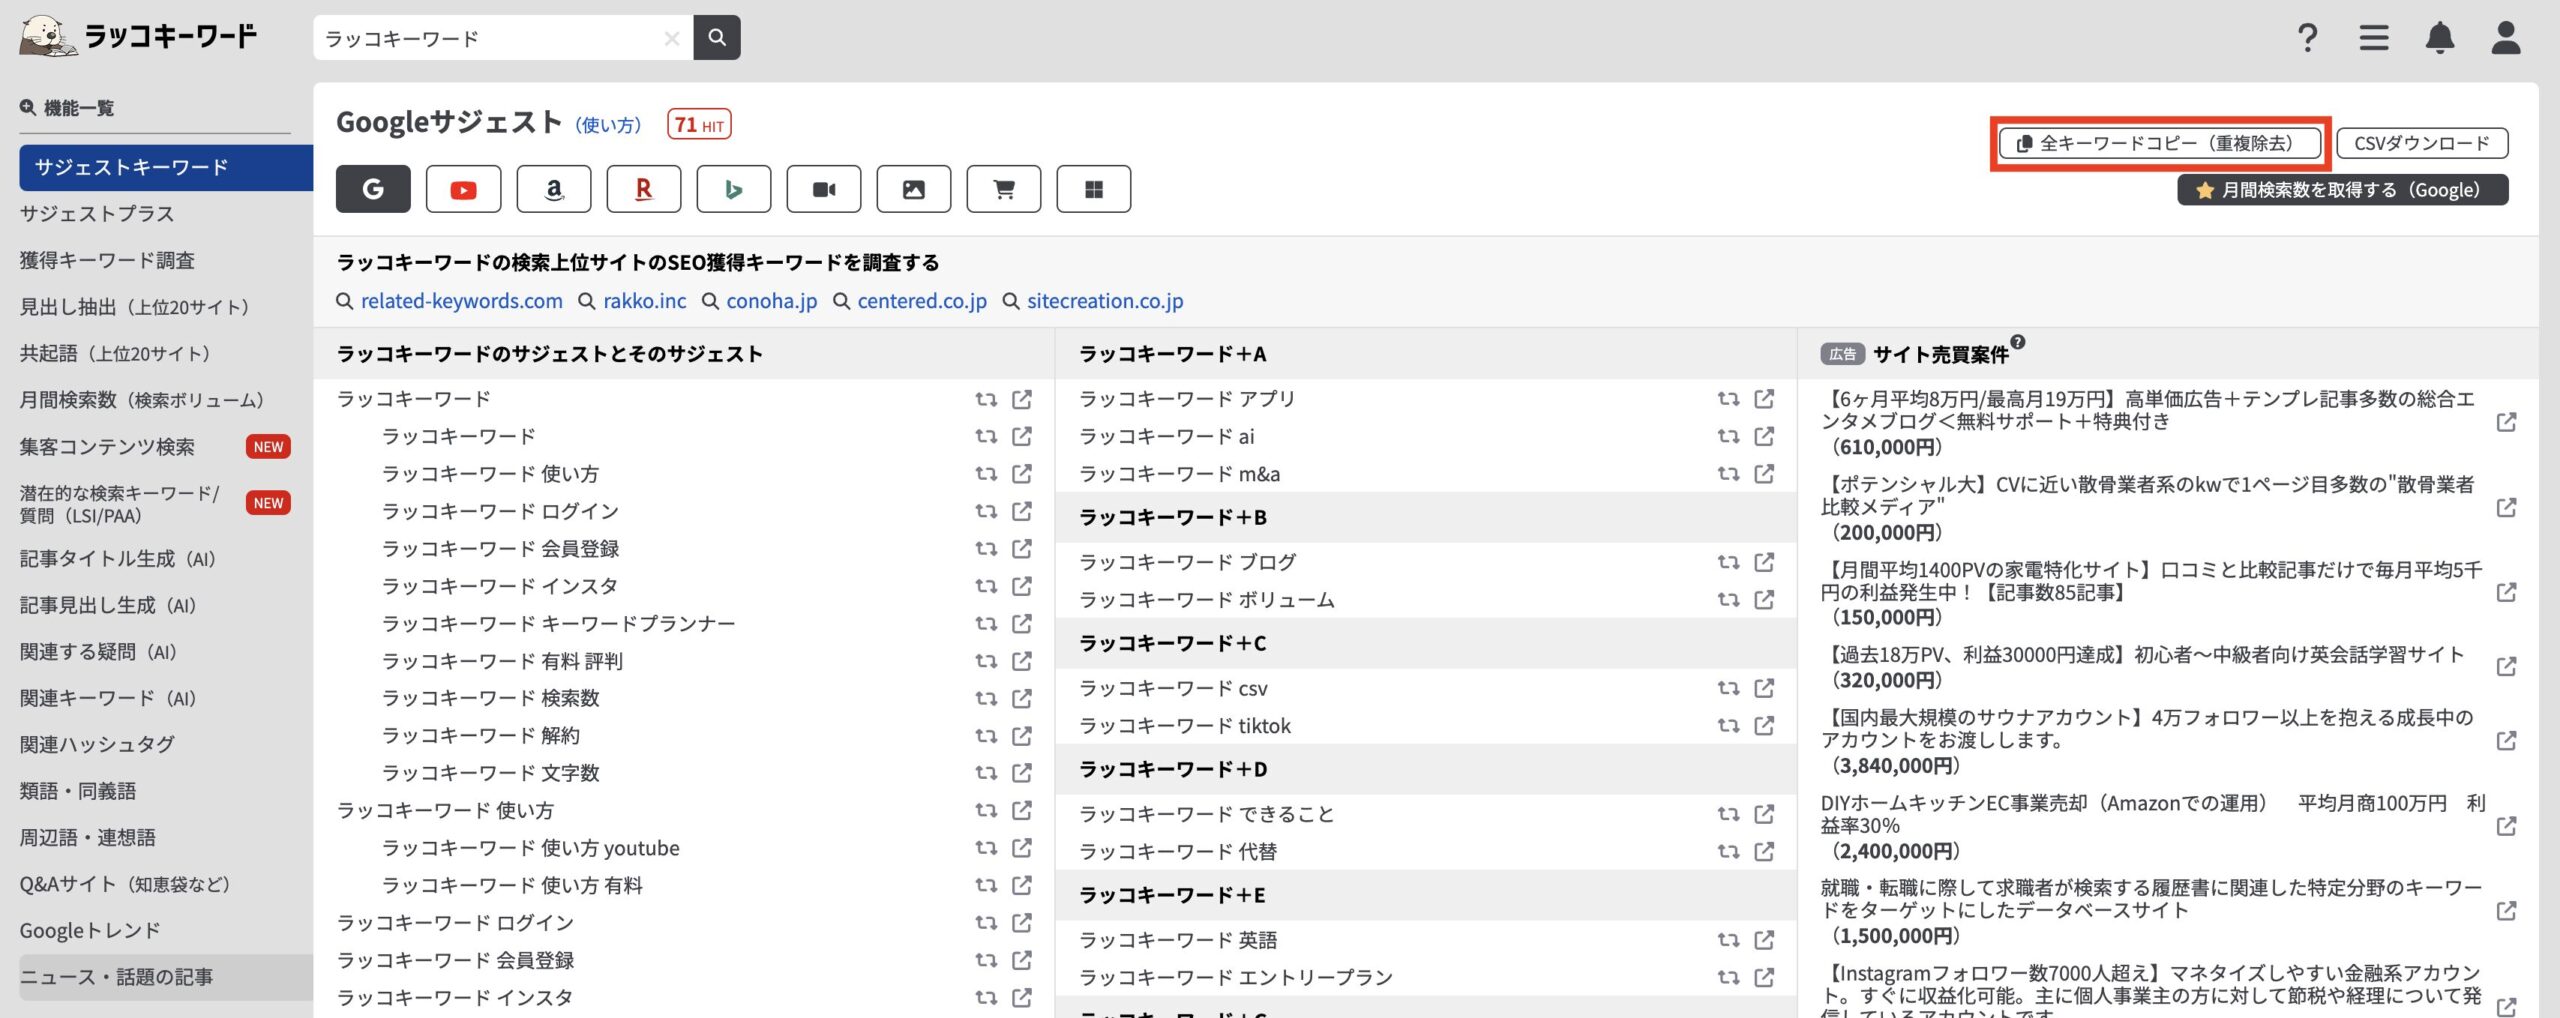Re-search icon for ラッコキーワード 検索数

coord(986,698)
